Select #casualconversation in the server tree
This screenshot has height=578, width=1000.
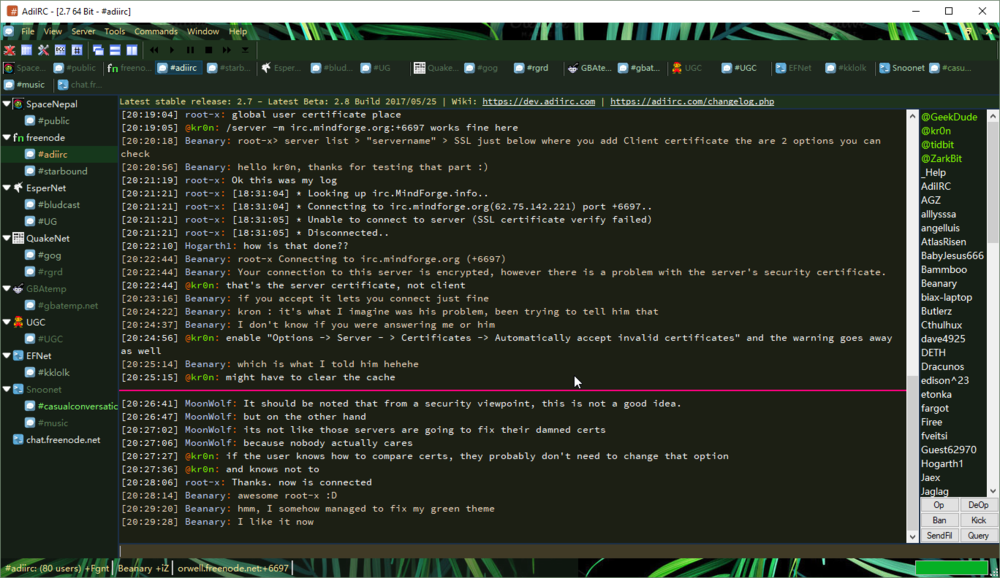tap(77, 406)
